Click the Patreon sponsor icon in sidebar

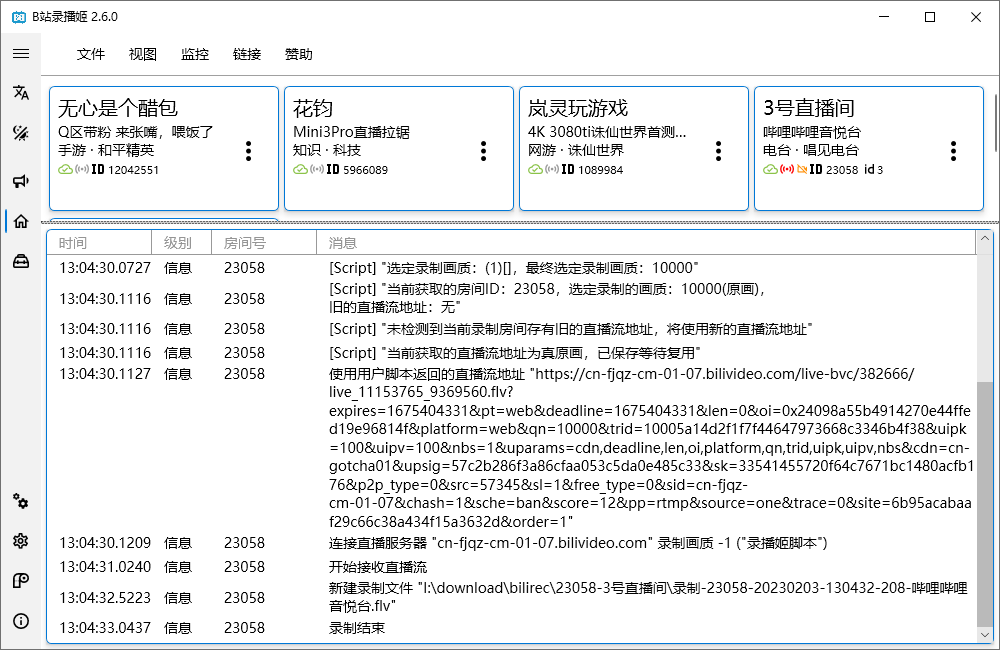21,580
